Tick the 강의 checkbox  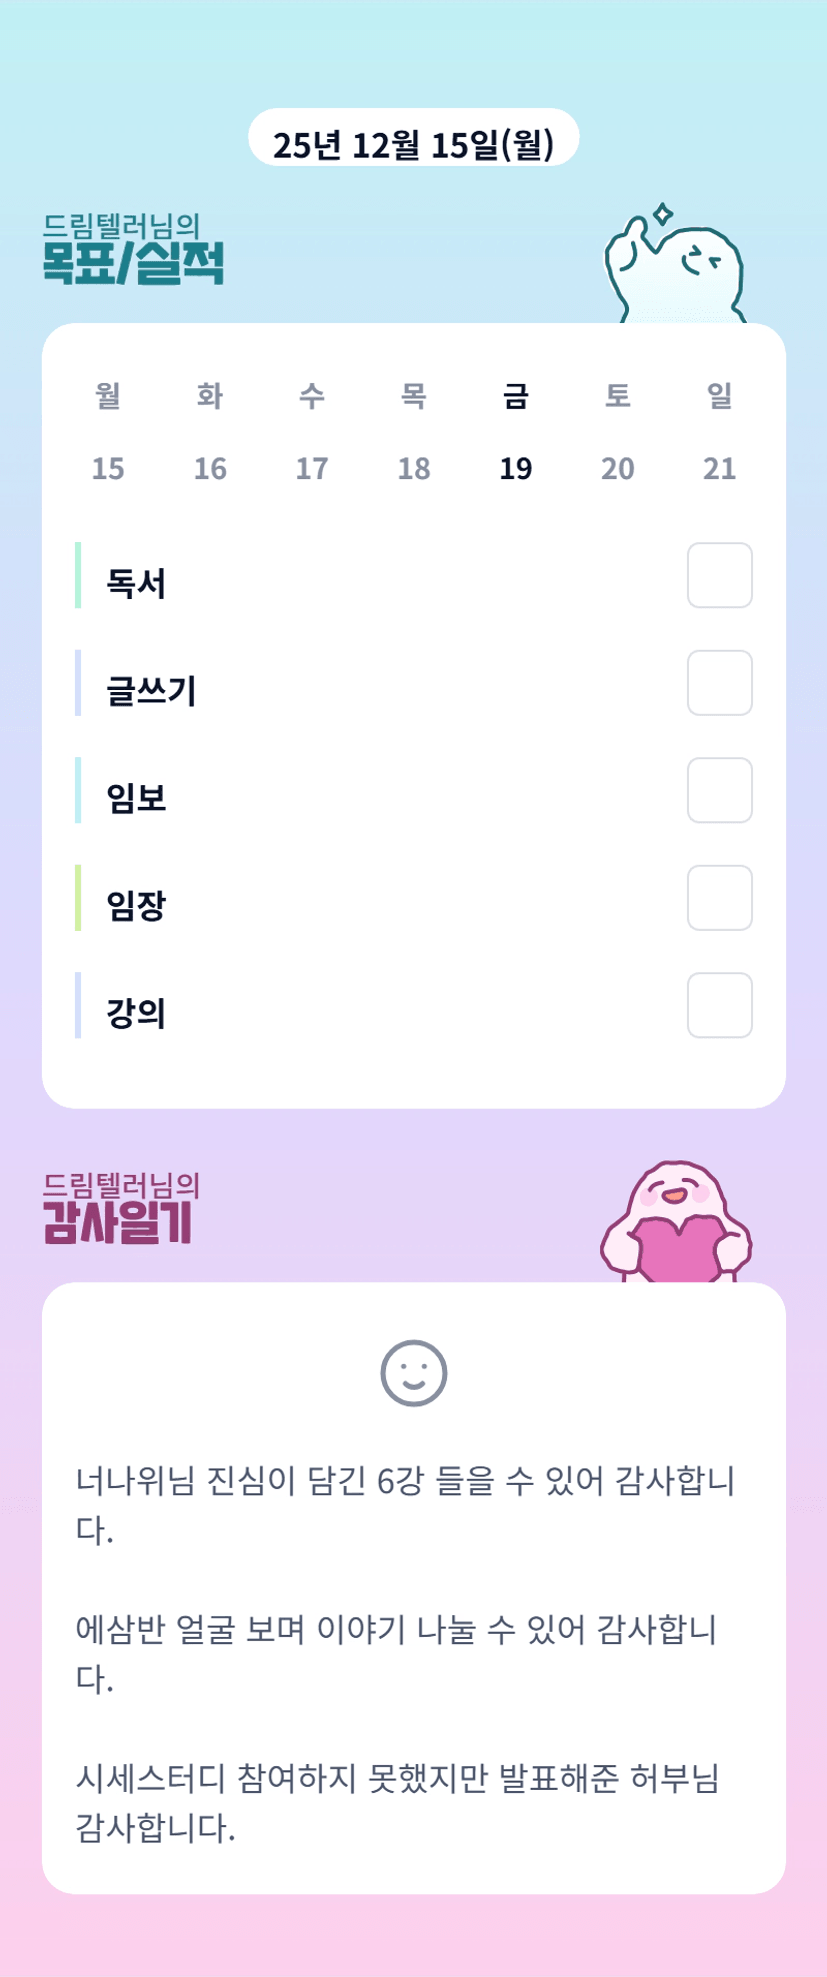[719, 1005]
